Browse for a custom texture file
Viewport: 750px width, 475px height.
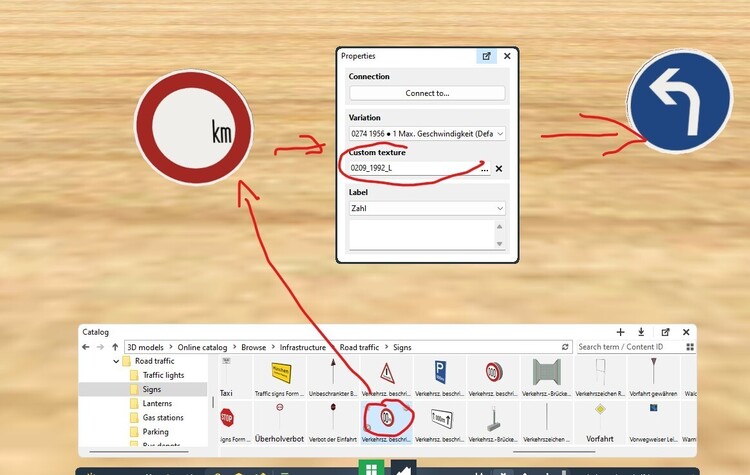pyautogui.click(x=484, y=169)
